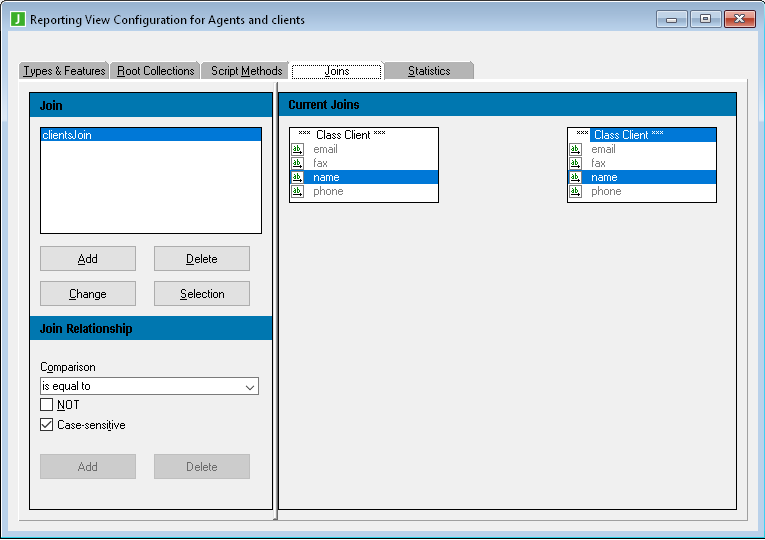Click the phone field icon in right Class Client
Screen dimensions: 765x540
(x=575, y=191)
